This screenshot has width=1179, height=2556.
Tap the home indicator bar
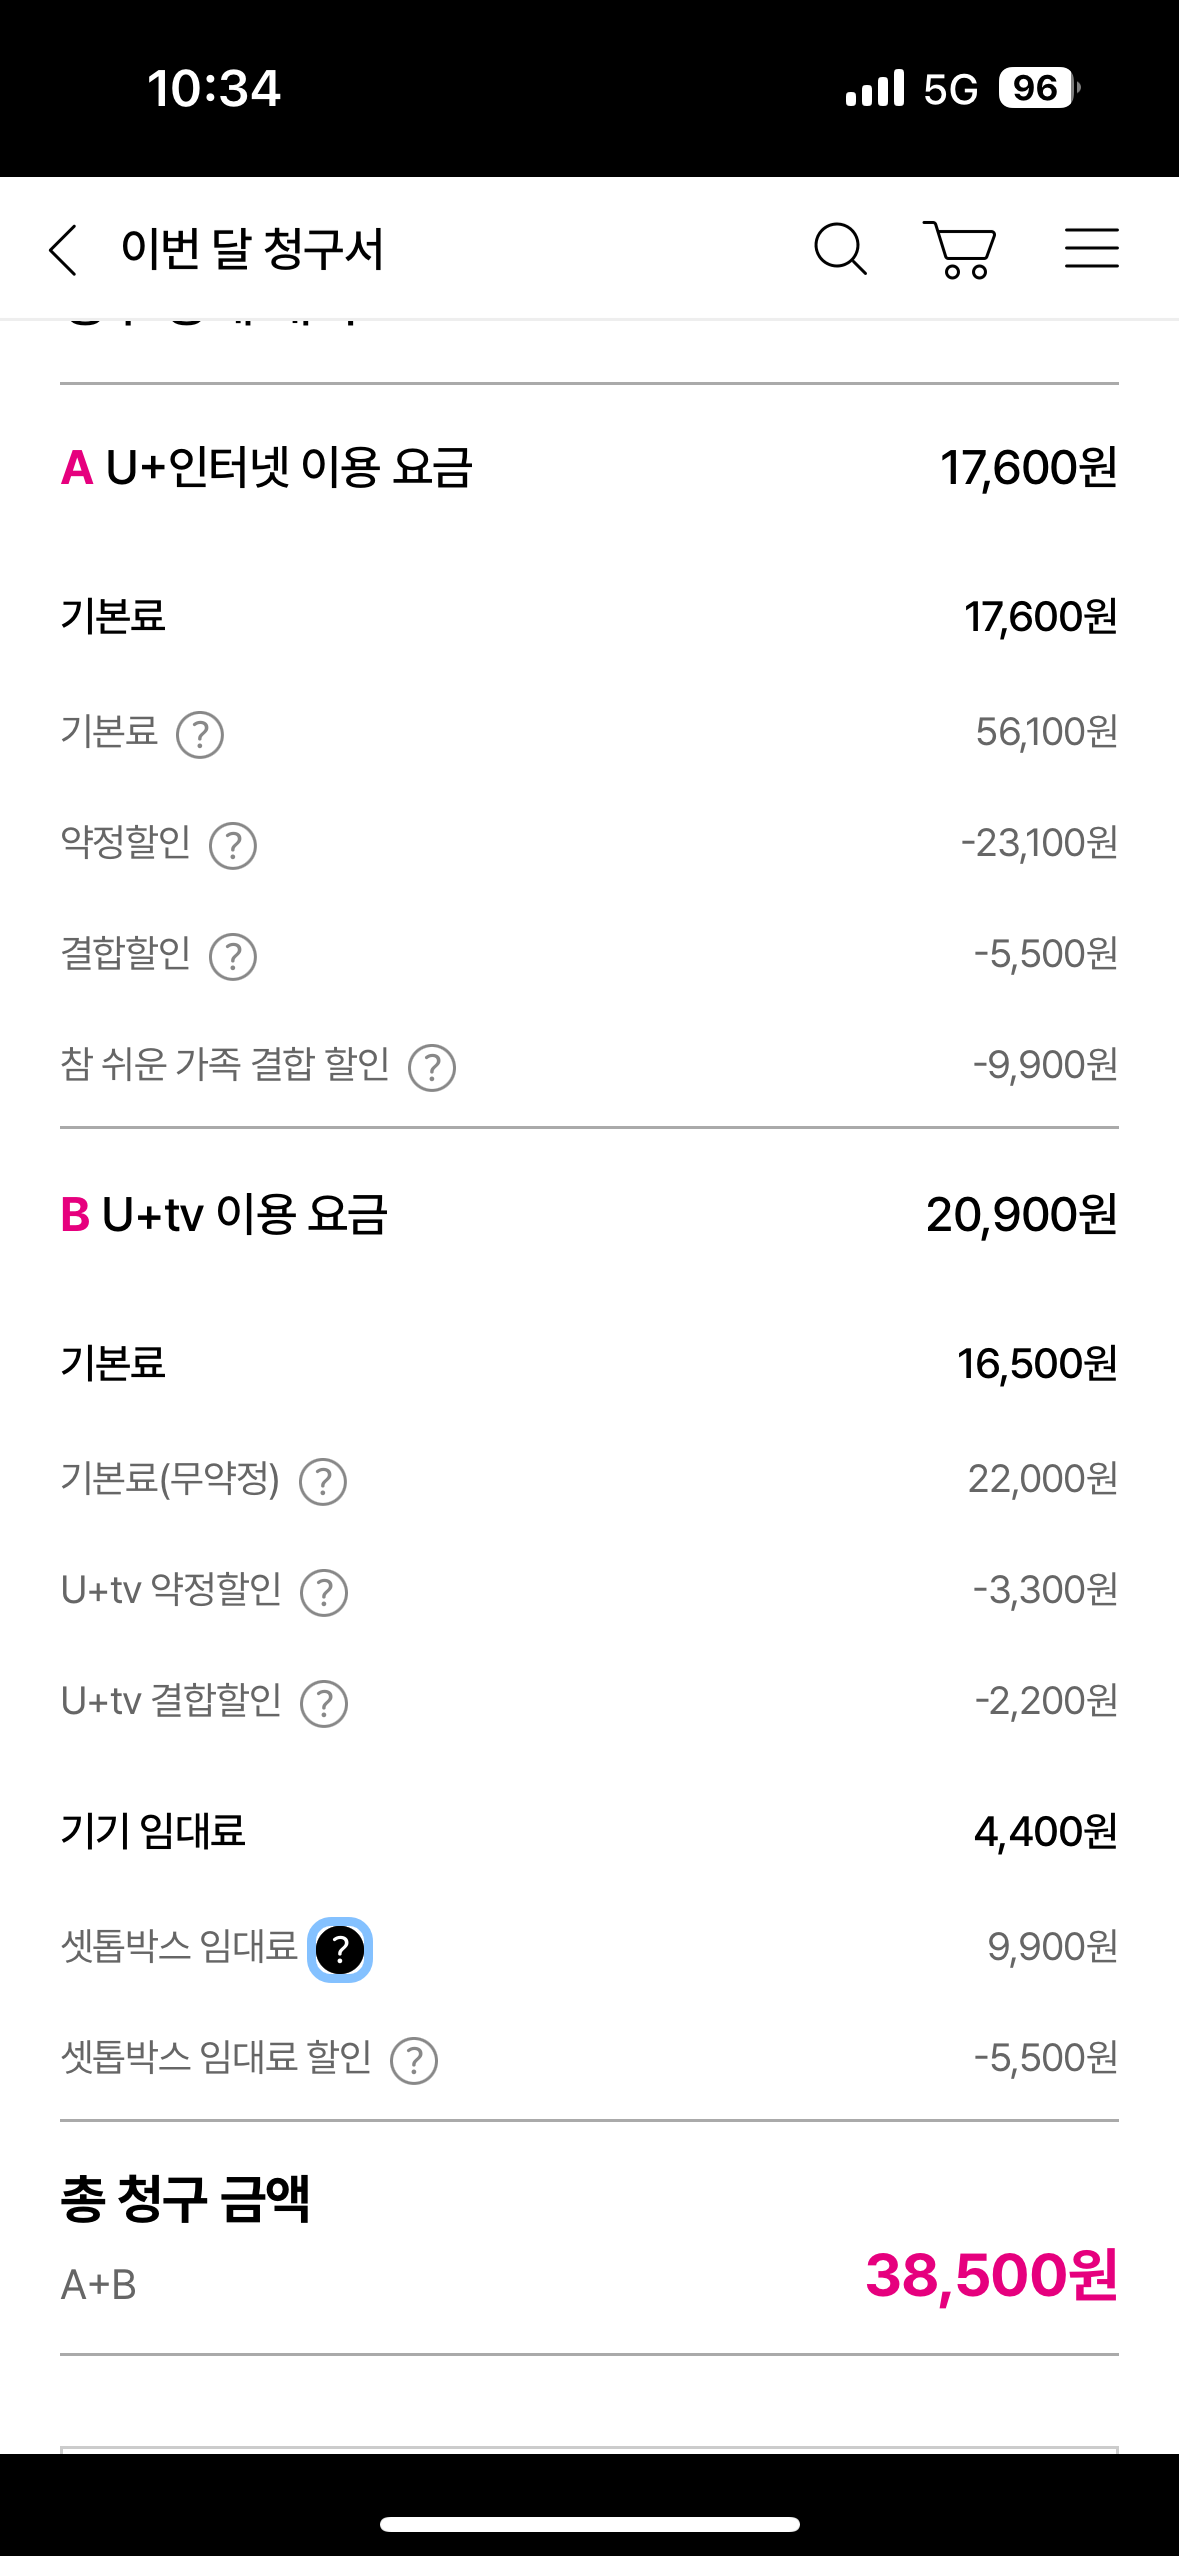click(x=589, y=2525)
